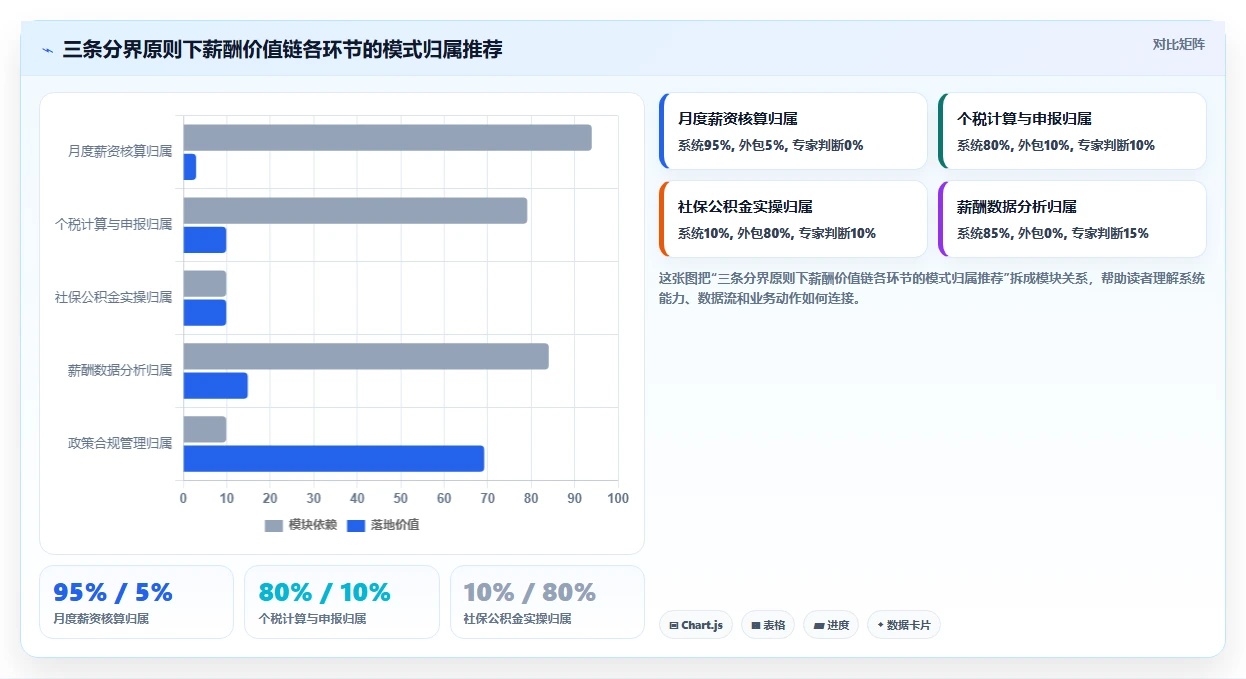Click the x-axis tick label 70
Image resolution: width=1246 pixels, height=679 pixels.
pyautogui.click(x=488, y=498)
